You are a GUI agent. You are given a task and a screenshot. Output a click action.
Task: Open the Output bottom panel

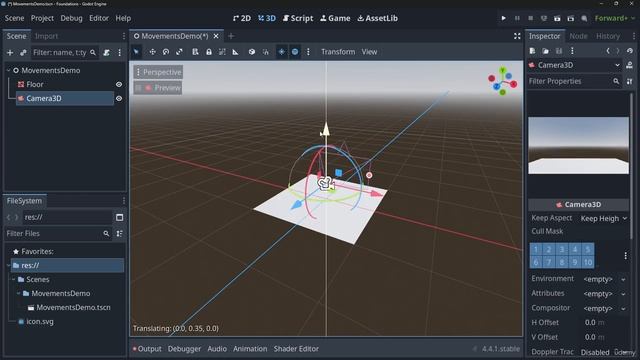[147, 349]
